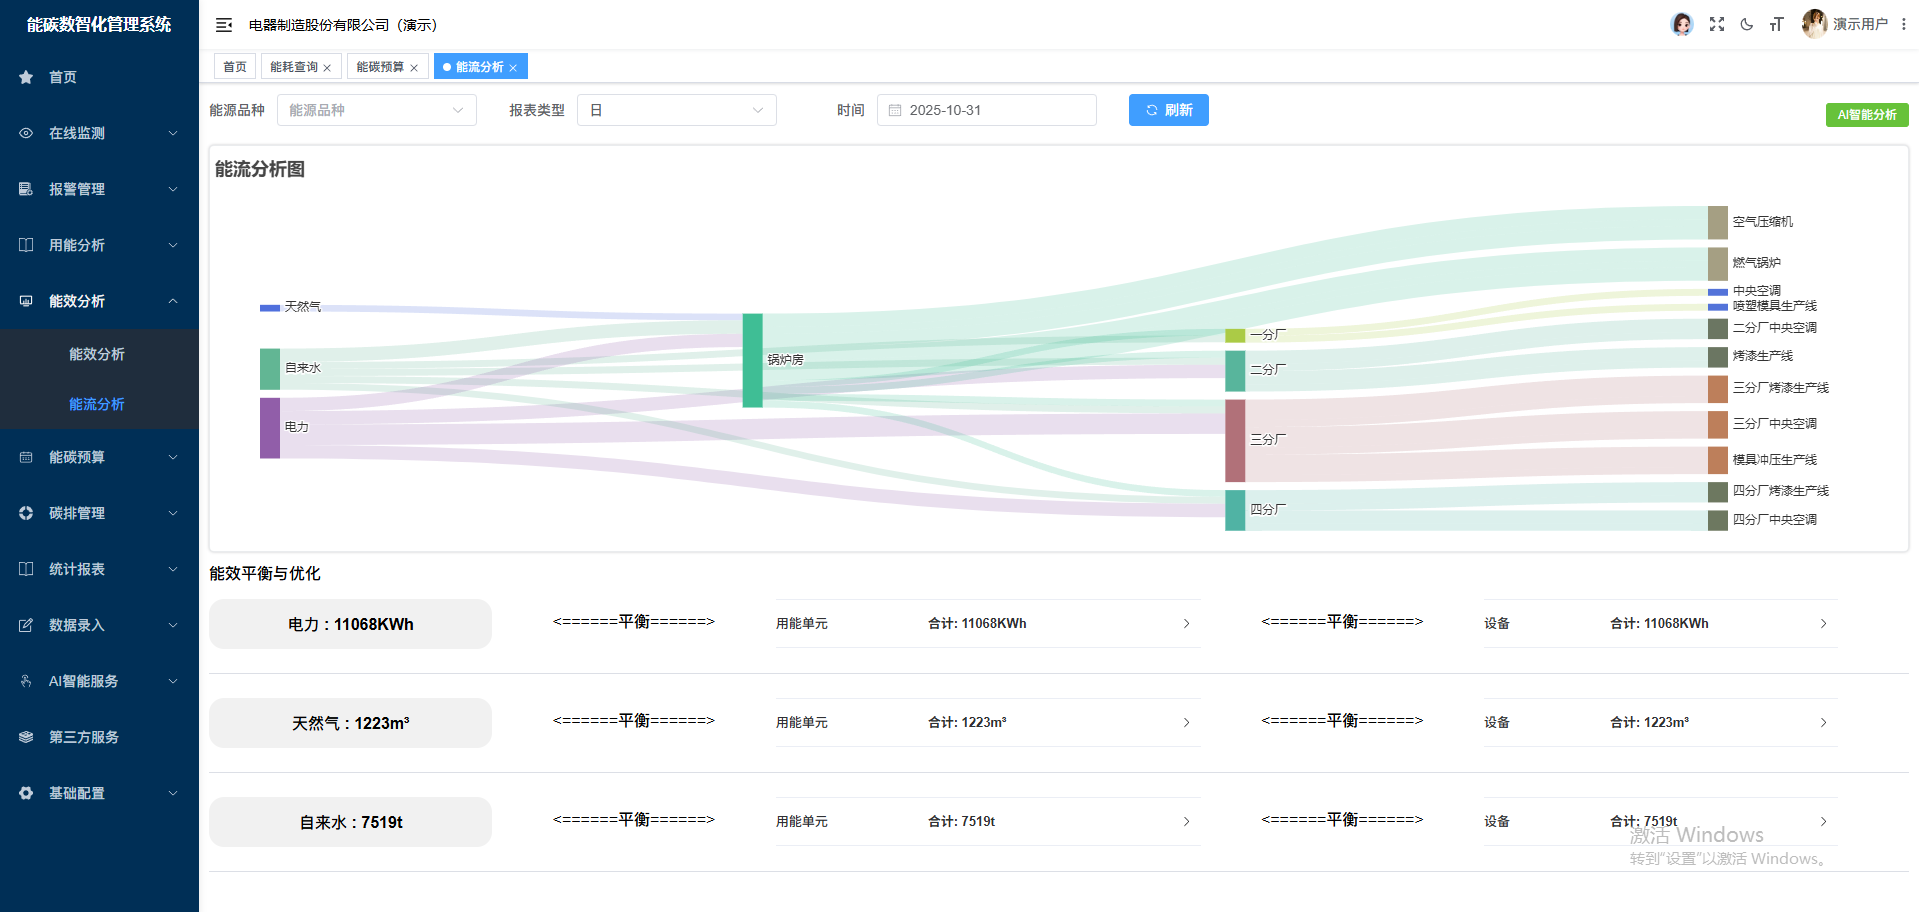The width and height of the screenshot is (1919, 912).
Task: Expand the 在线监测 sidebar menu
Action: point(99,133)
